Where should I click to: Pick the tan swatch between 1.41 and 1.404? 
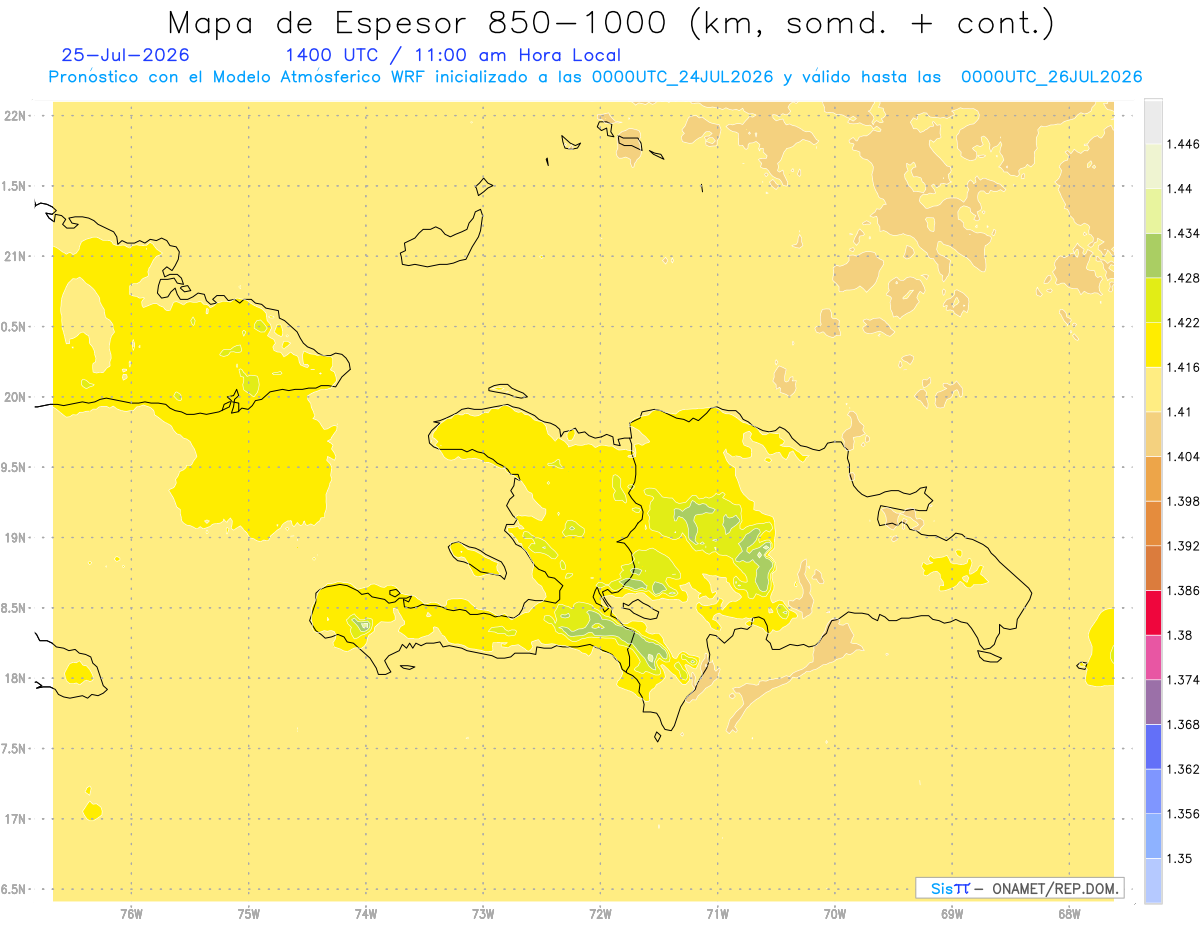[x=1153, y=434]
